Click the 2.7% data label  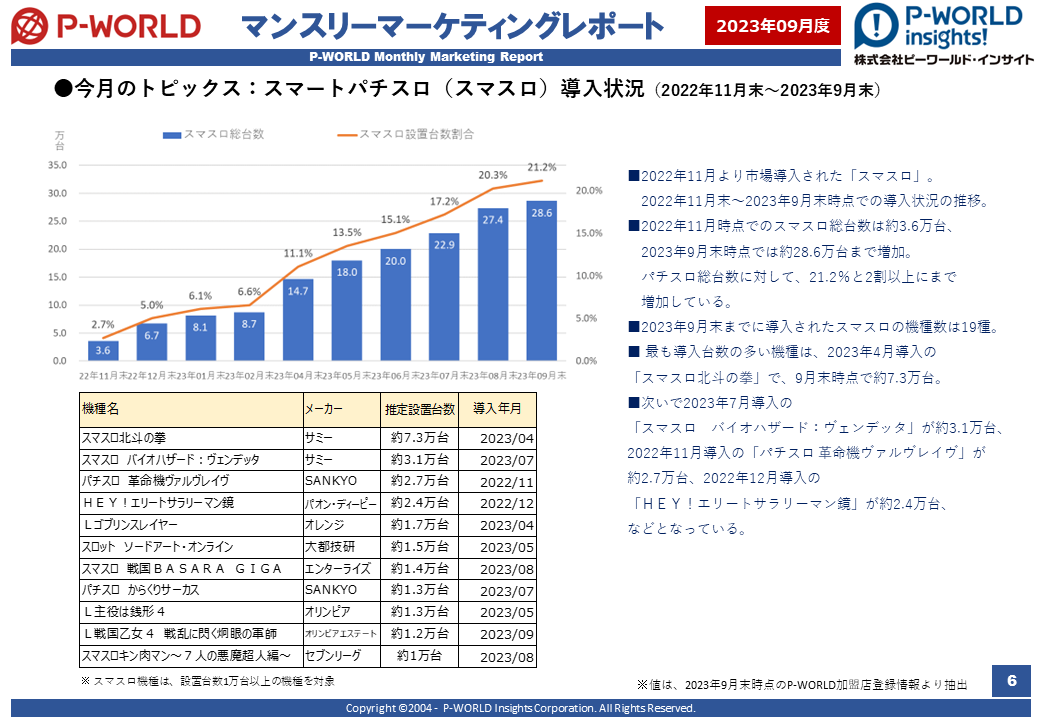click(103, 324)
